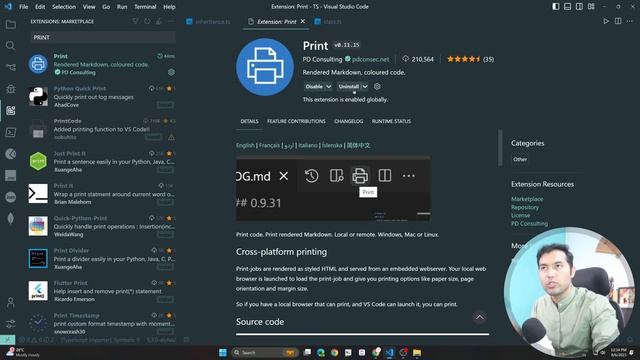Click the extensions search box containing PRINT
Image resolution: width=640 pixels, height=360 pixels.
103,38
